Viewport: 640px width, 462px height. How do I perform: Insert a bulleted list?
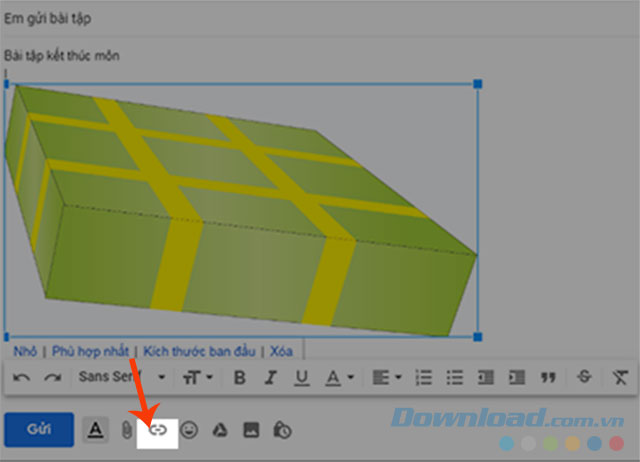[x=454, y=378]
